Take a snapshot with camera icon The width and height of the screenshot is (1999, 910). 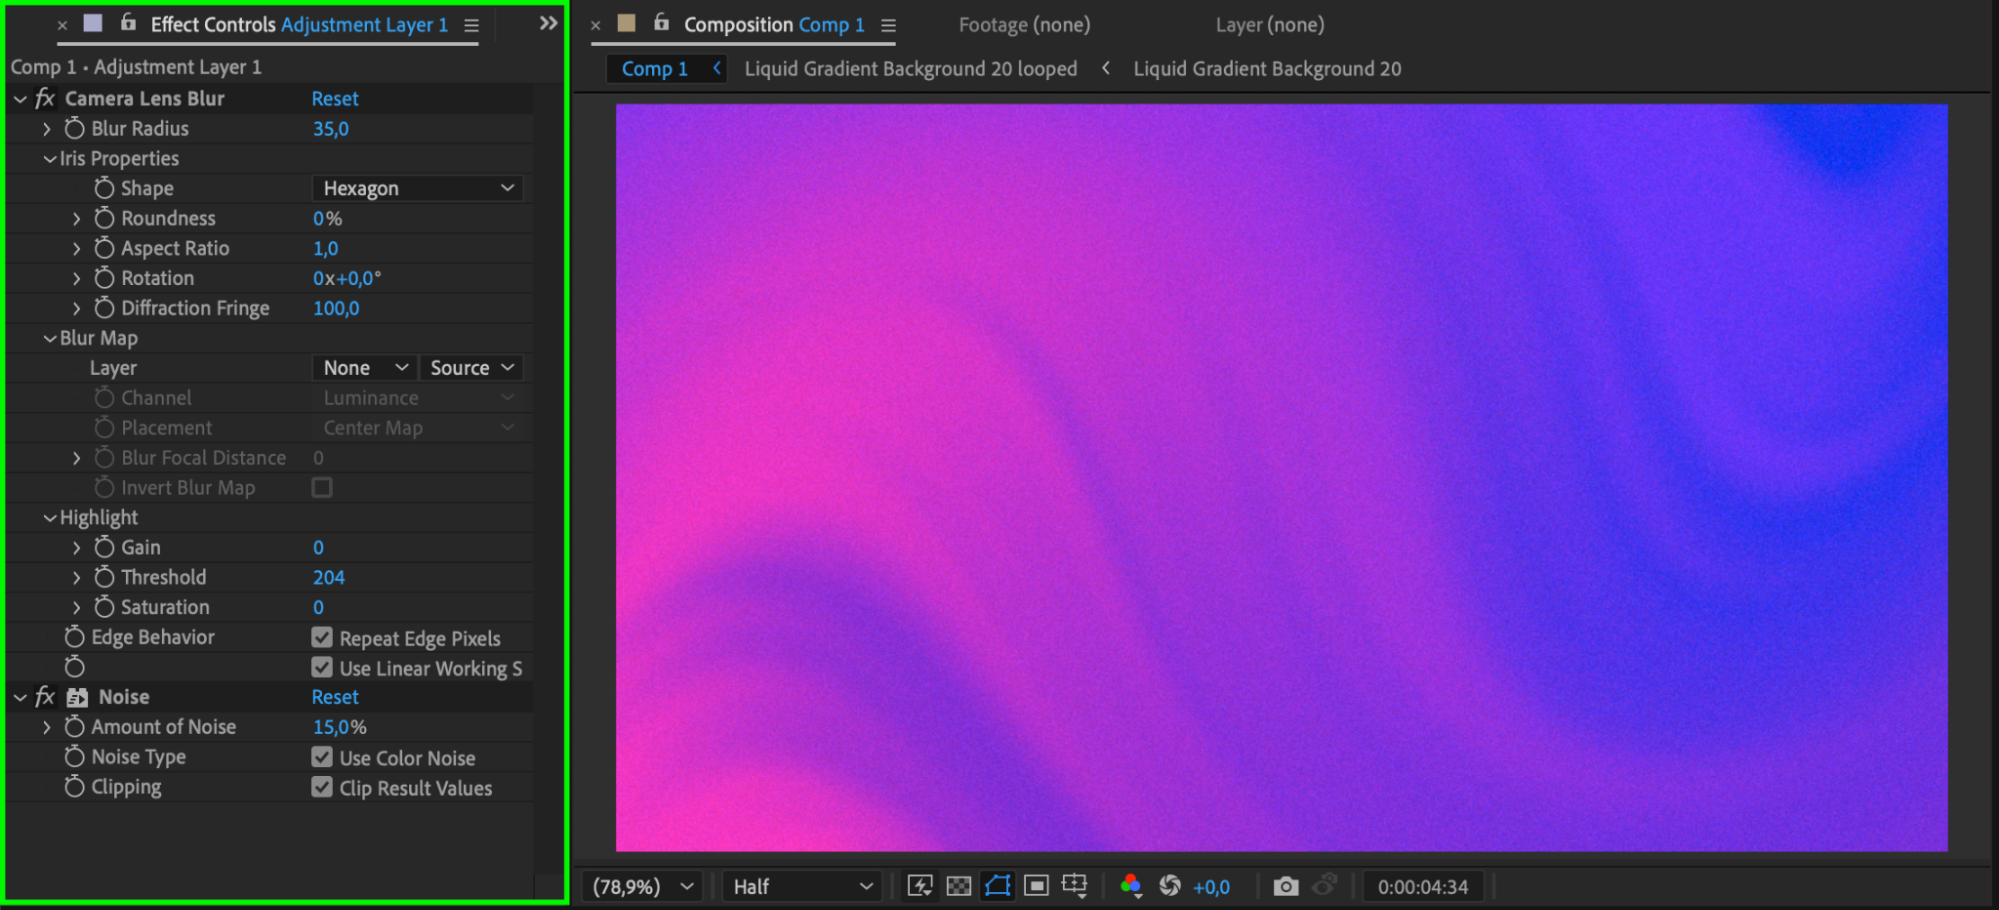(1285, 886)
